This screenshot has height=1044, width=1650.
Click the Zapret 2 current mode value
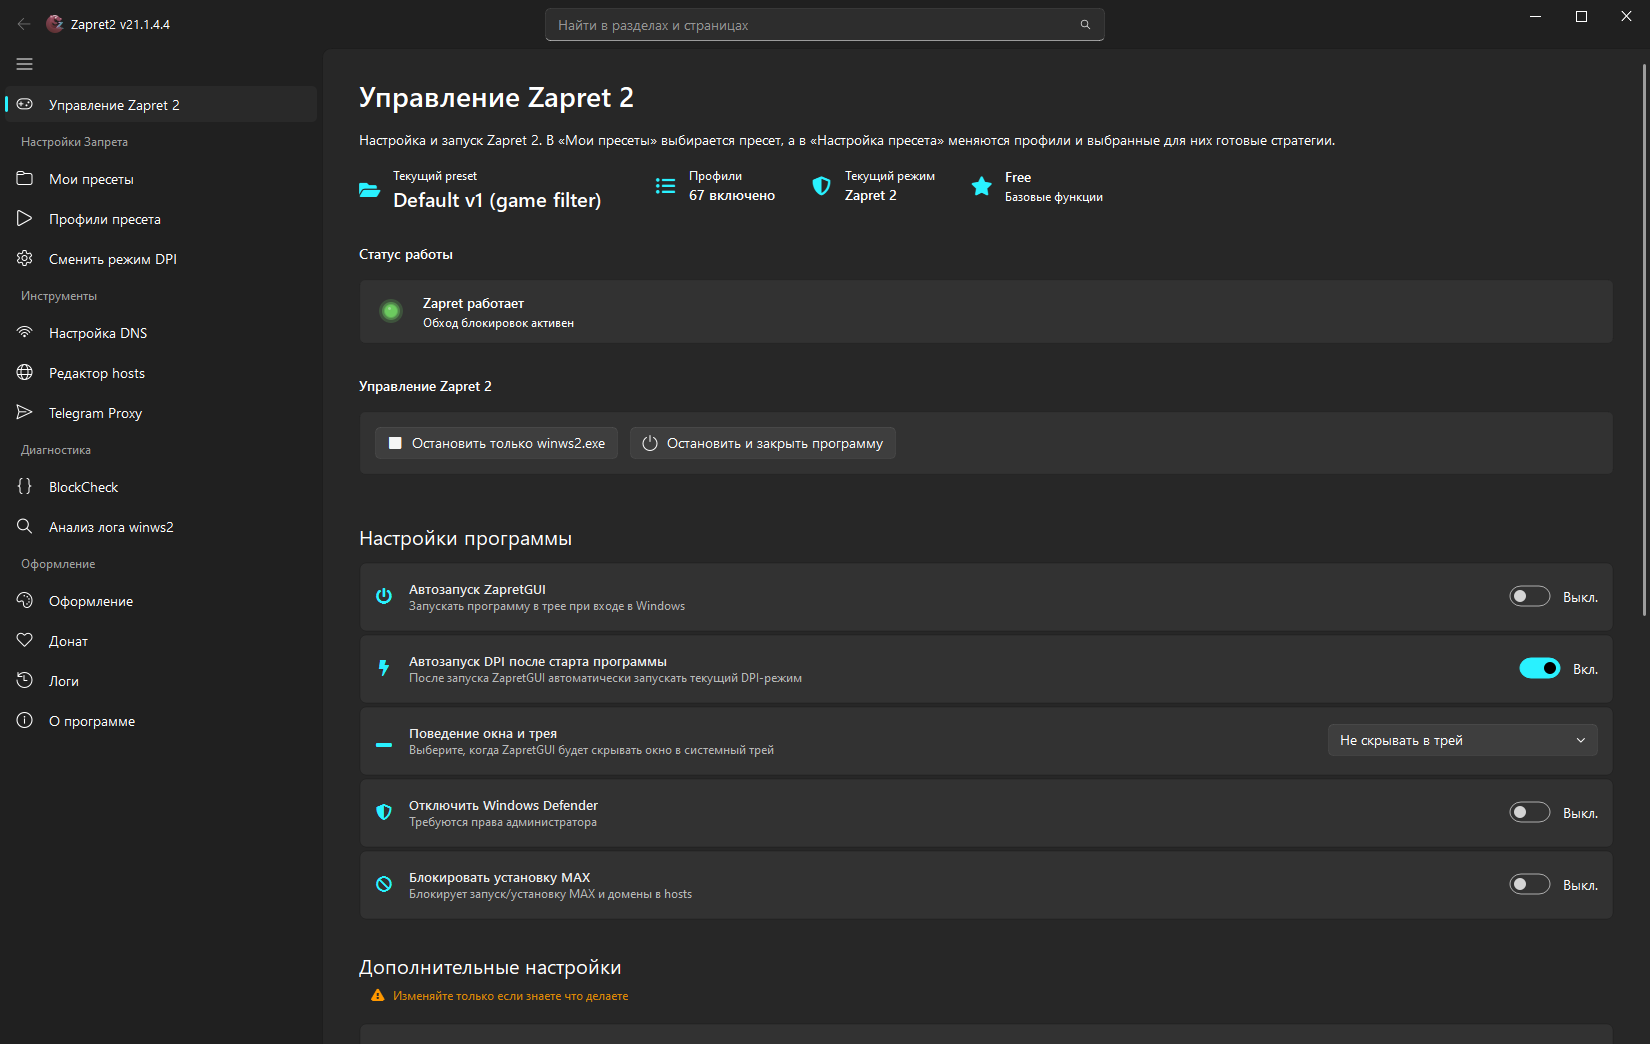pyautogui.click(x=871, y=195)
